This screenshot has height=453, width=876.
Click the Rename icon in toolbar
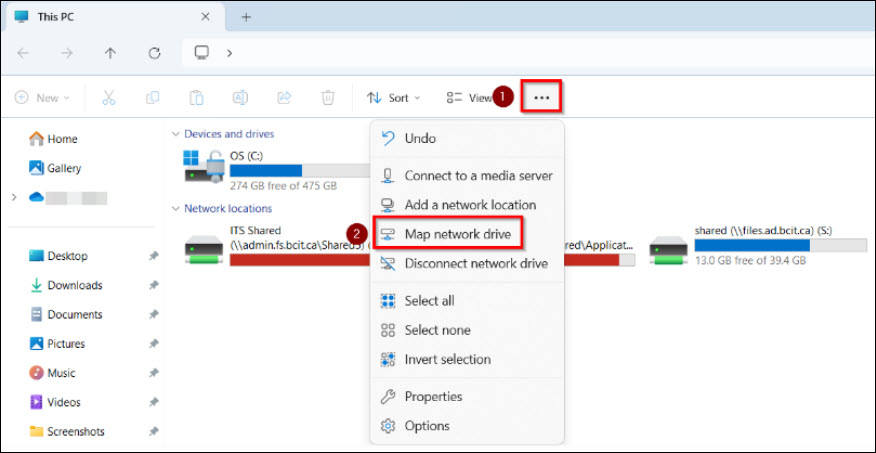240,98
